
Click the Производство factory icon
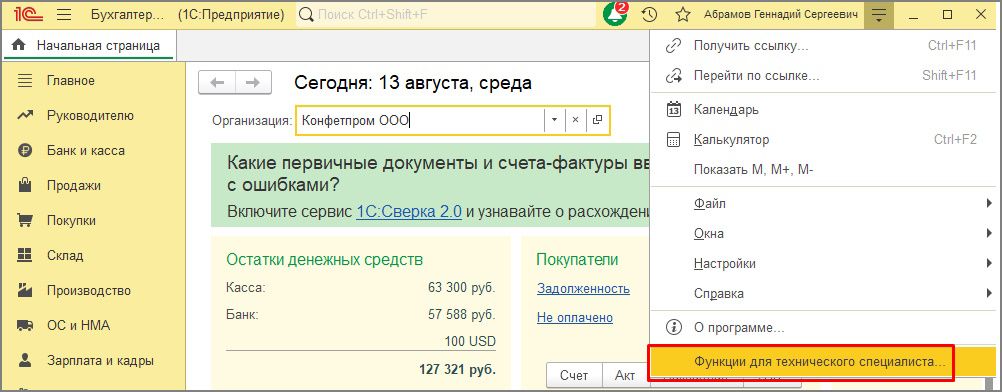coord(24,290)
